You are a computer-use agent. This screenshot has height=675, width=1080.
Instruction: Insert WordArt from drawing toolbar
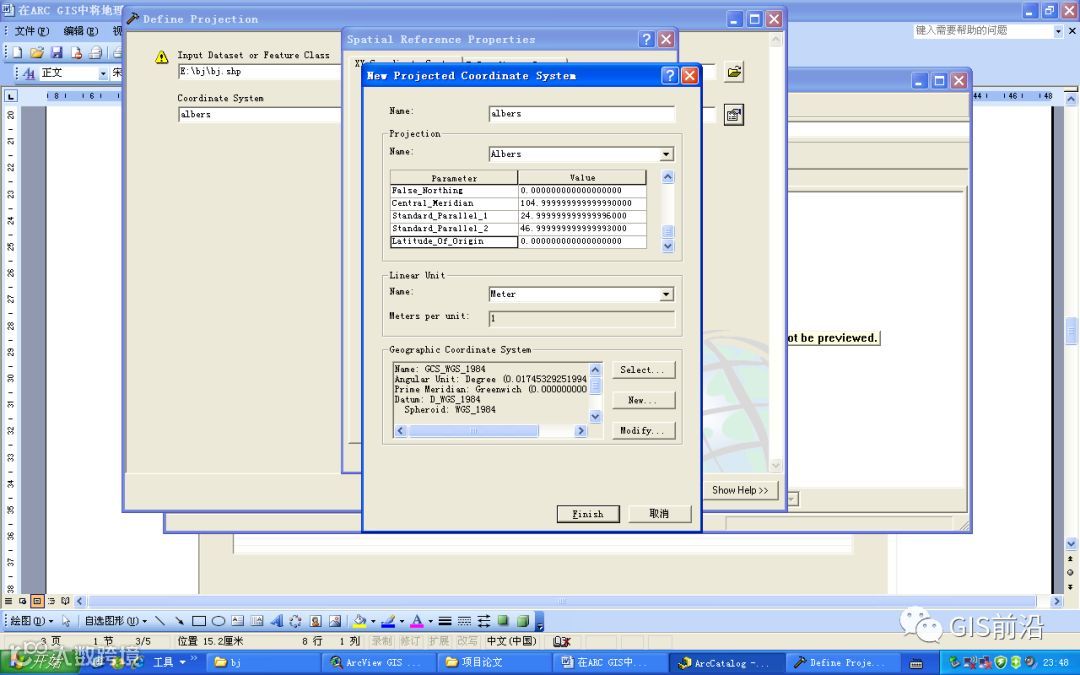coord(276,621)
